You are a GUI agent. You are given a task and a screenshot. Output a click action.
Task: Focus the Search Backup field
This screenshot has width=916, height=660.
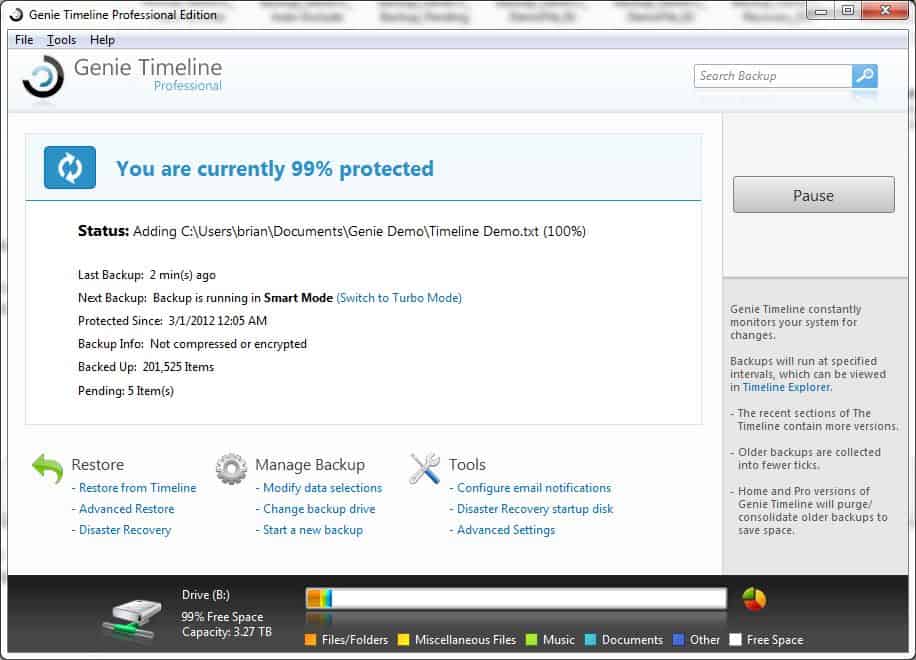[773, 76]
